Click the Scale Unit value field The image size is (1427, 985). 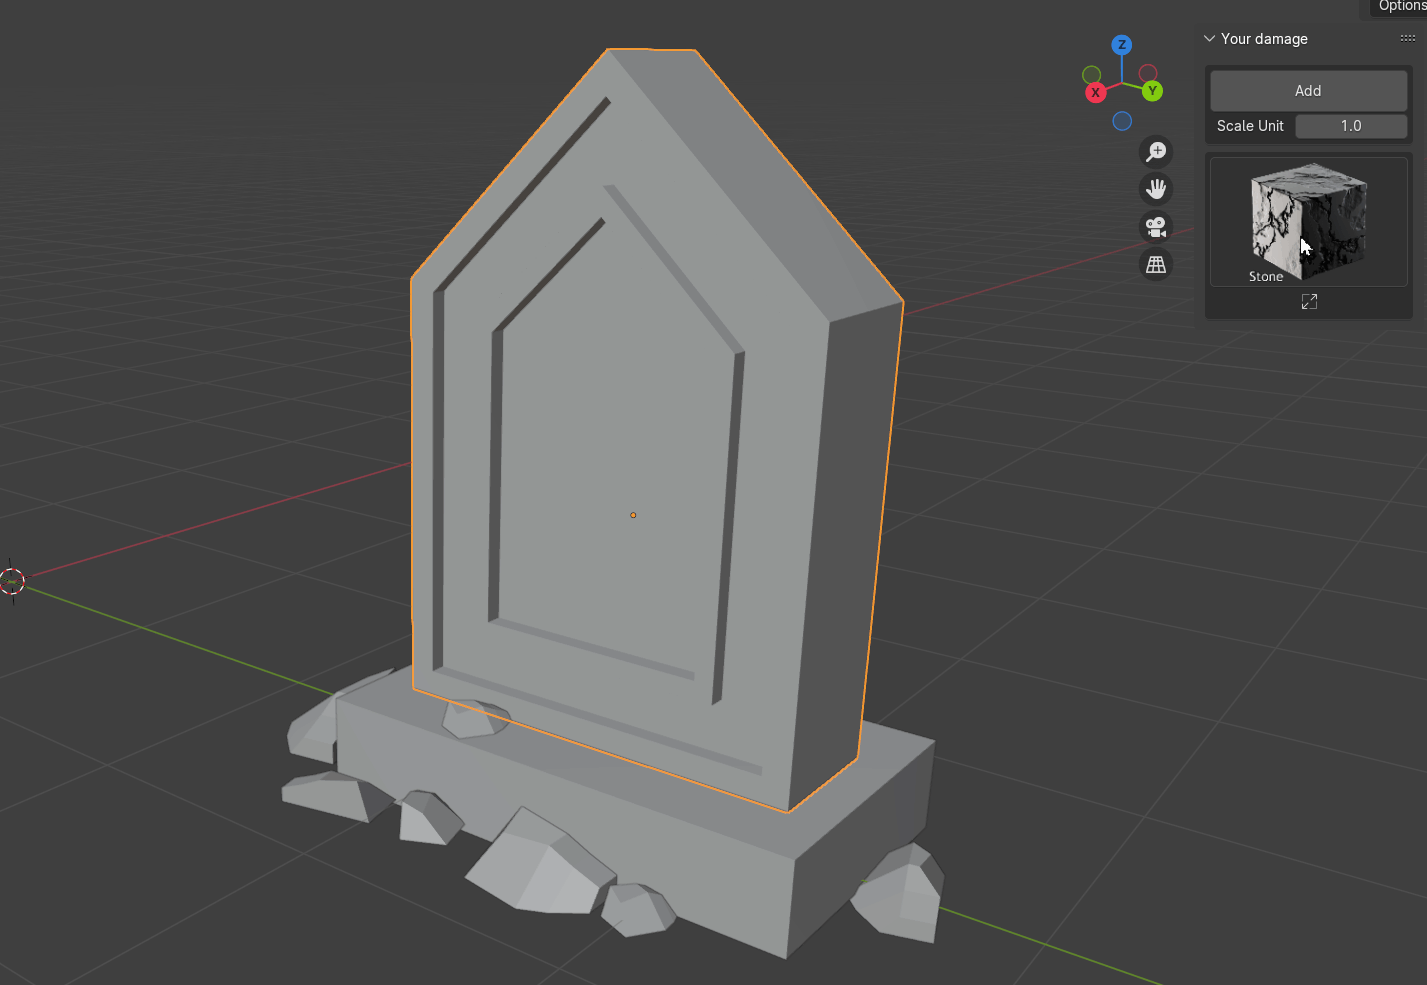coord(1351,126)
